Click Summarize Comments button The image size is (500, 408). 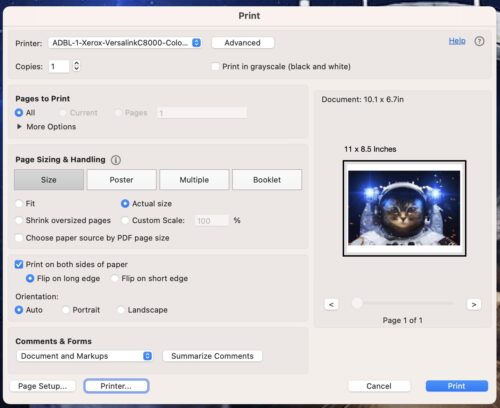[212, 356]
